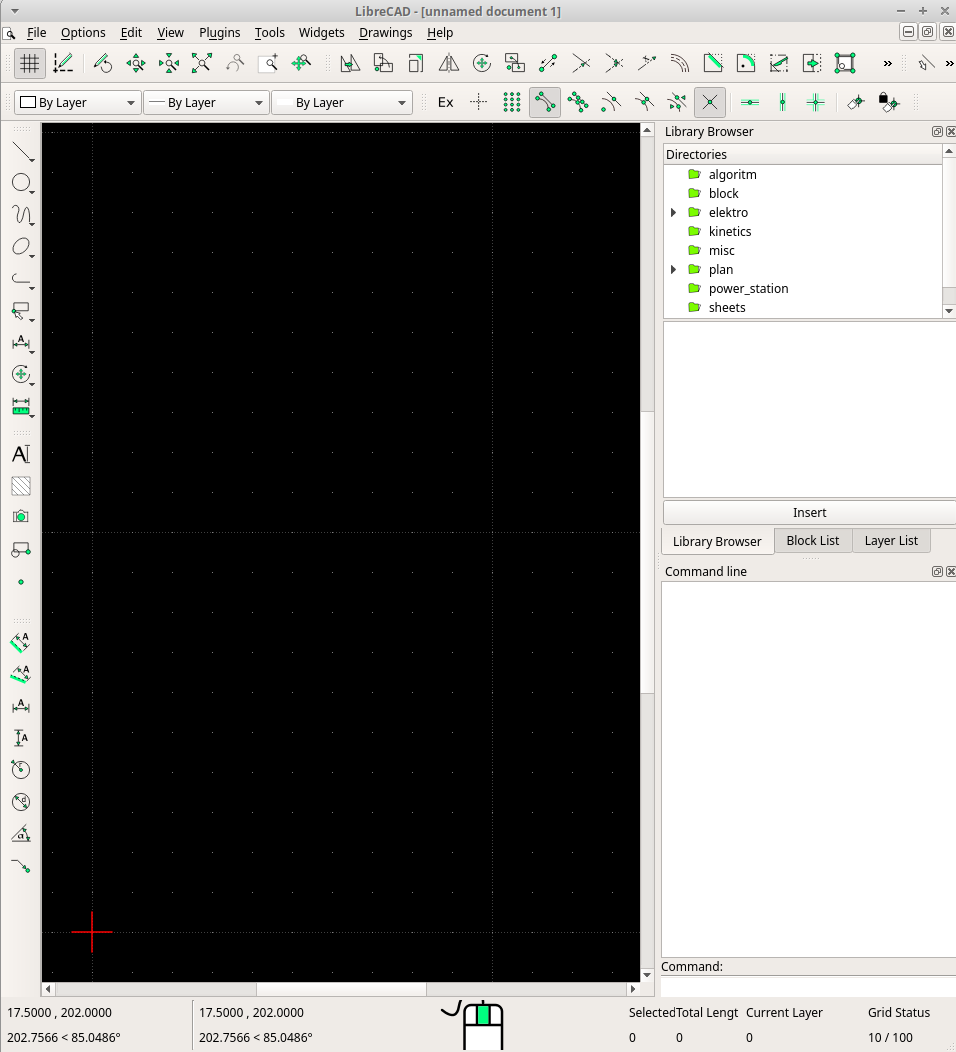Open the line width By Layer dropdown
Screen dimensions: 956x1052
click(206, 102)
